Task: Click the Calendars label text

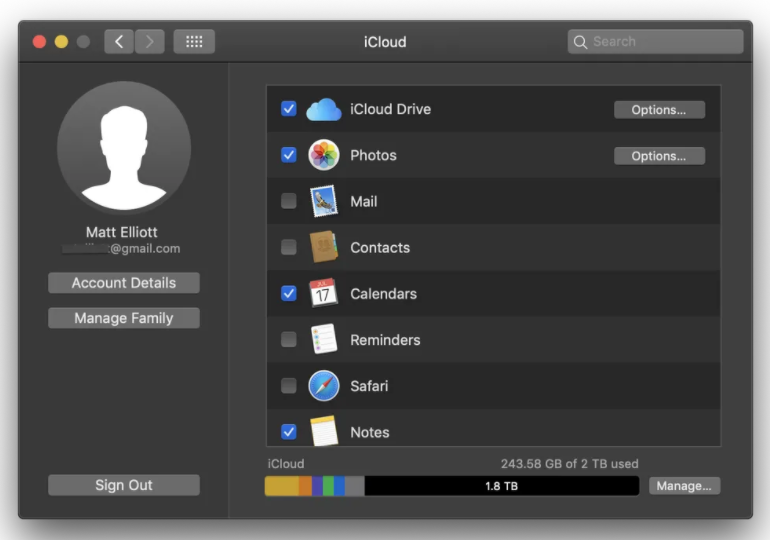Action: click(384, 294)
